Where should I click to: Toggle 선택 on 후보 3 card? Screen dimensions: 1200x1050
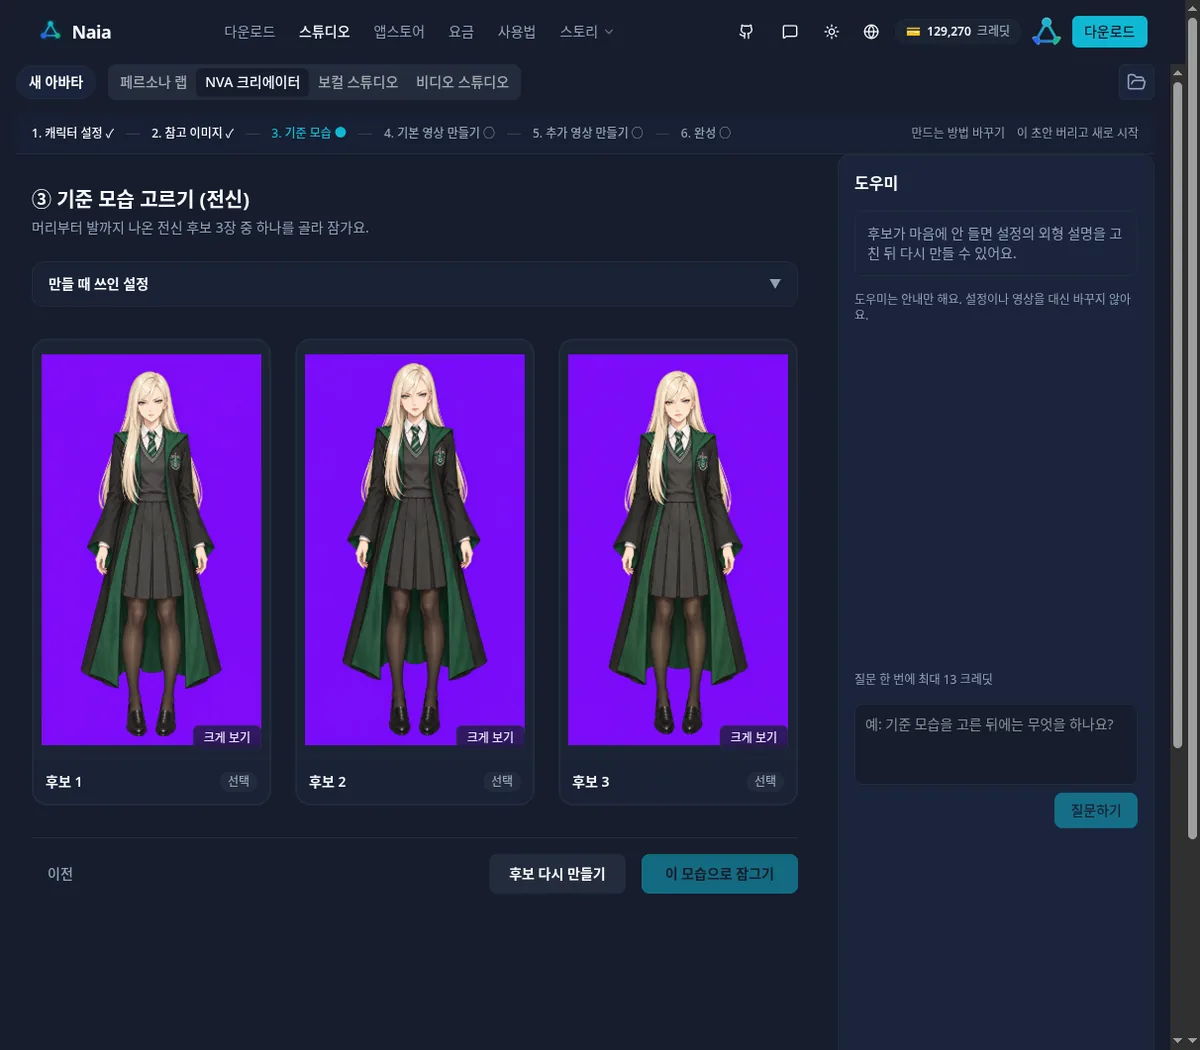click(765, 781)
